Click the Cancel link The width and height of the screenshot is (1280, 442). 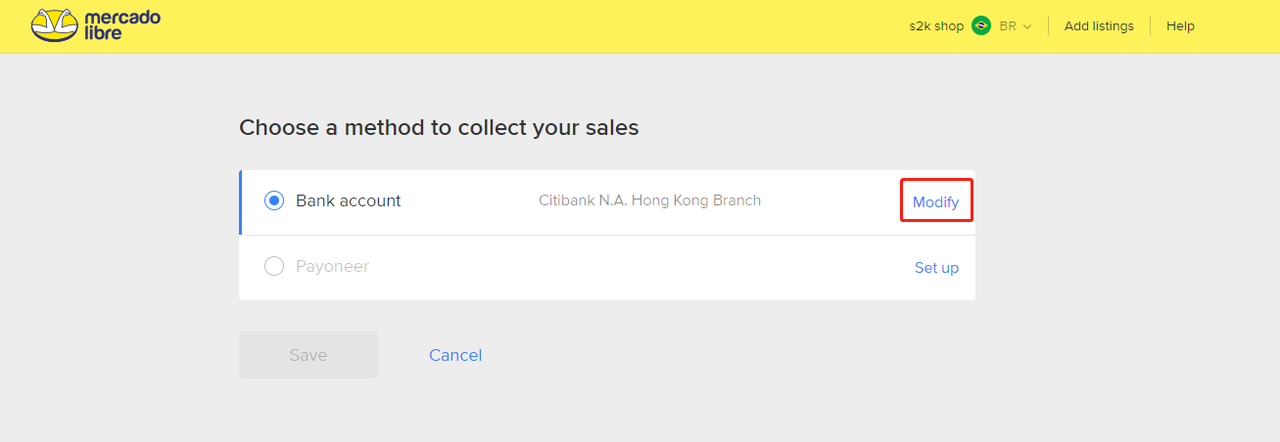pos(455,355)
